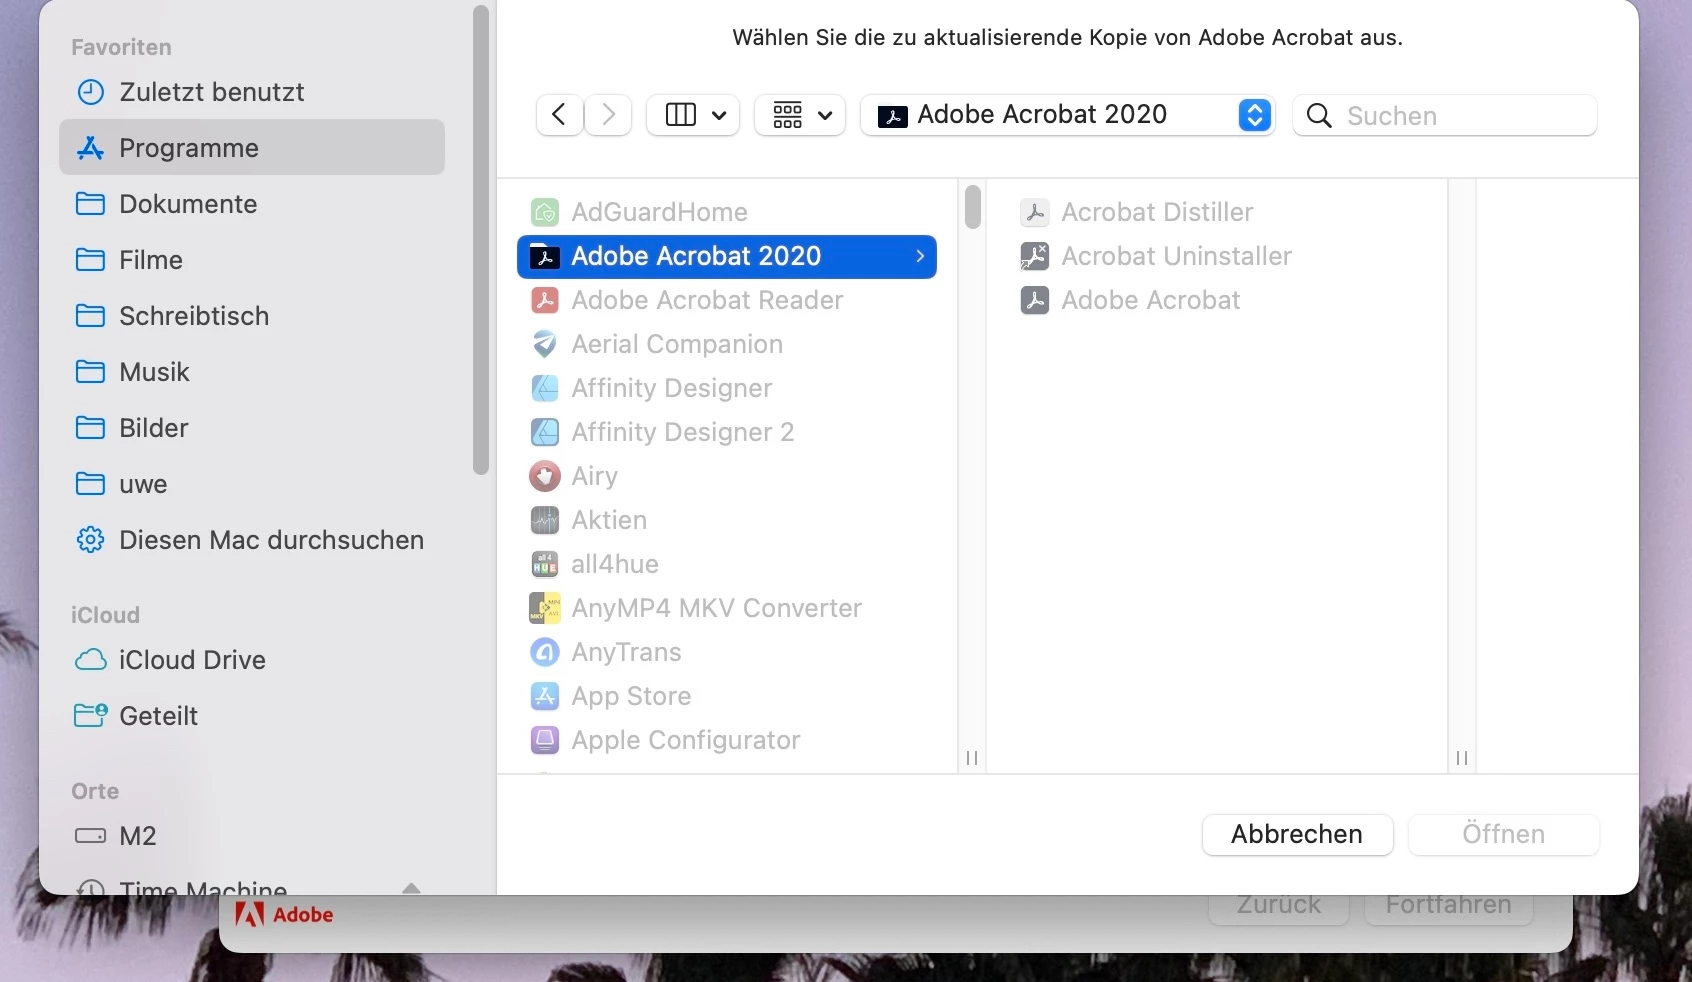Open the grouping options dropdown
This screenshot has width=1692, height=982.
point(800,115)
